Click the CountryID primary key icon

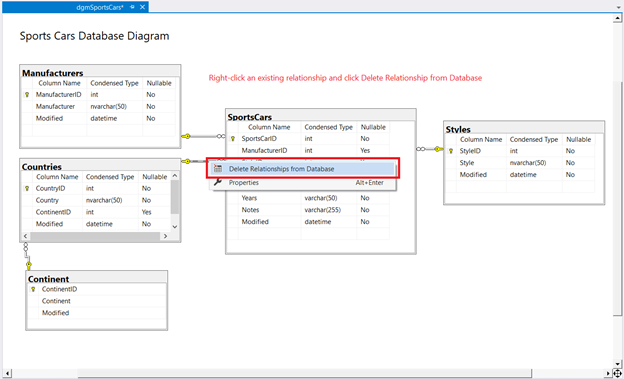pyautogui.click(x=27, y=188)
